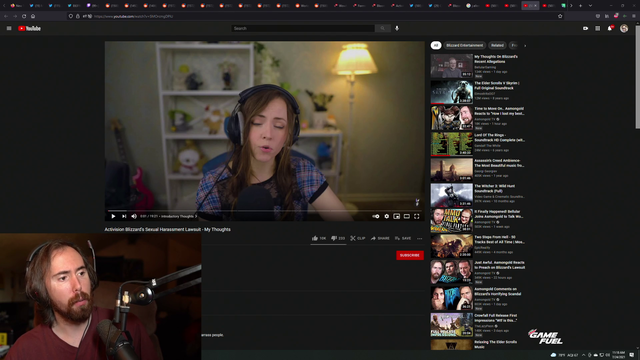
Task: Toggle the autoplay switch in the player
Action: 376,216
